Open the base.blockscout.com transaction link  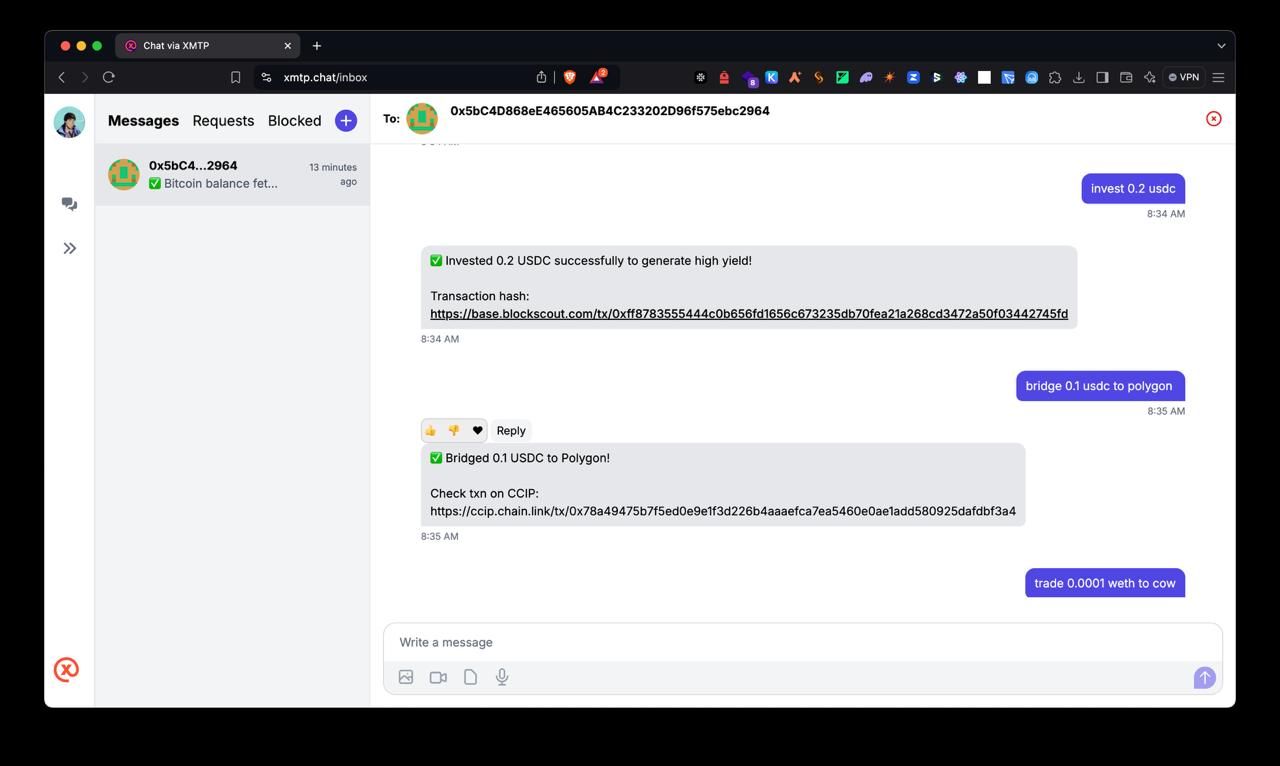749,314
